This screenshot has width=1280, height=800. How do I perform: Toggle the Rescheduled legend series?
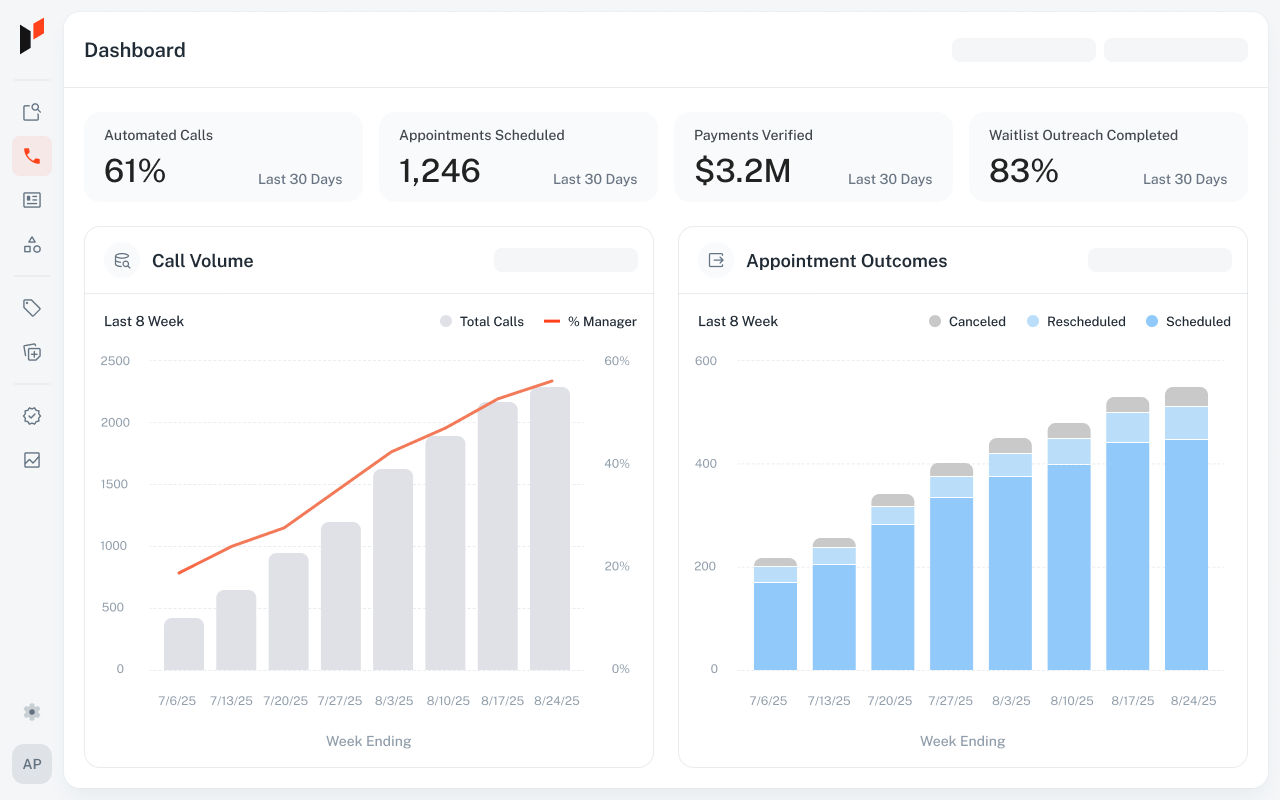(1076, 321)
